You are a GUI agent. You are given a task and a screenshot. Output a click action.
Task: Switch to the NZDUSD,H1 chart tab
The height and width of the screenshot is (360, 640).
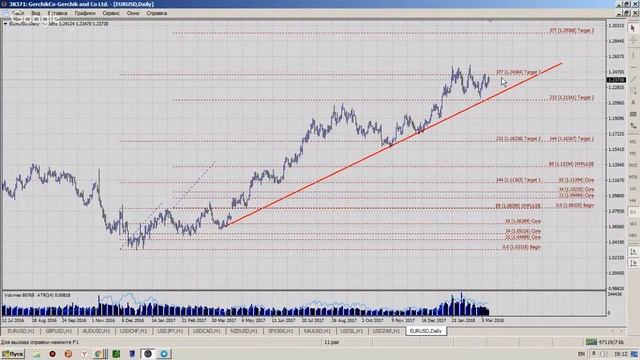(244, 331)
